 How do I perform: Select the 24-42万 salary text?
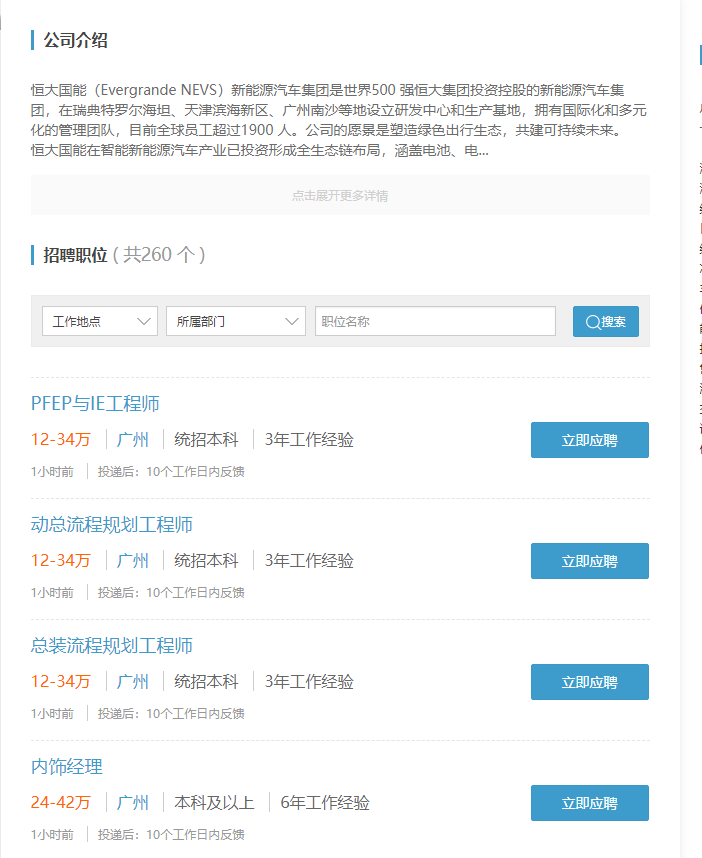61,803
